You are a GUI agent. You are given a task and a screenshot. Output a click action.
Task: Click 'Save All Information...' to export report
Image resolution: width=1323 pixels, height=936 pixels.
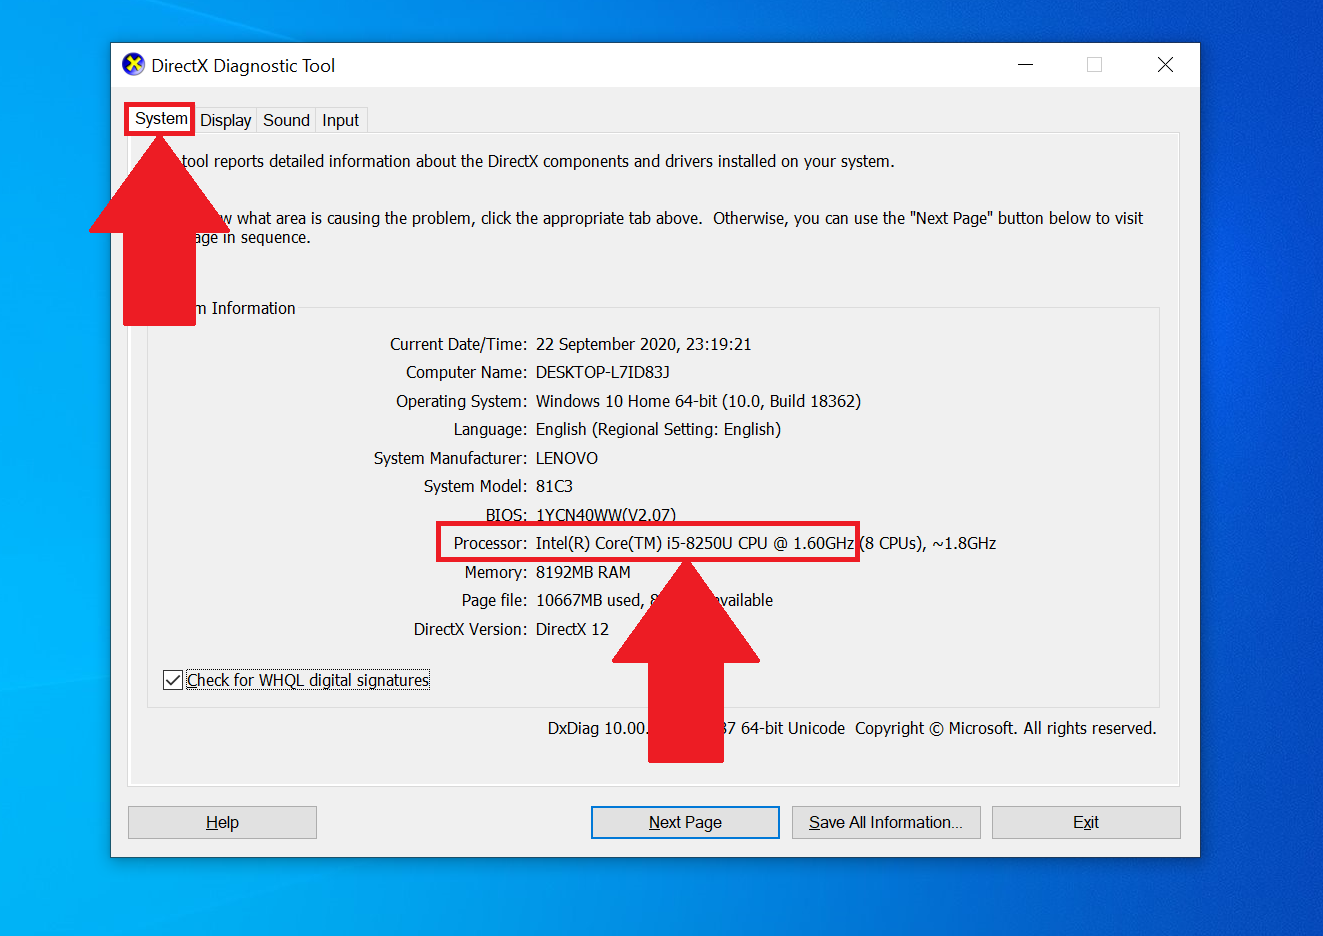(885, 821)
